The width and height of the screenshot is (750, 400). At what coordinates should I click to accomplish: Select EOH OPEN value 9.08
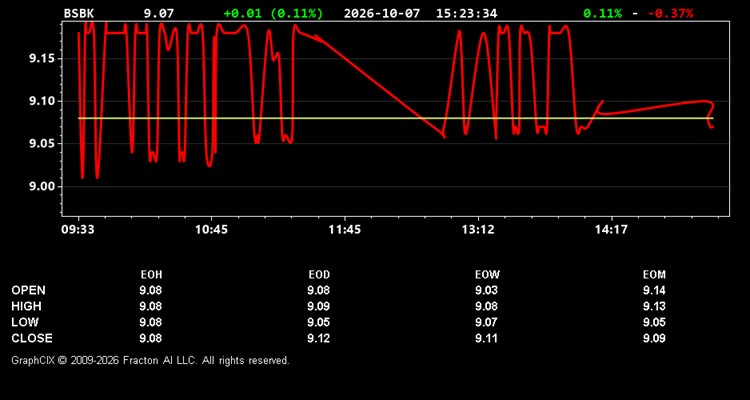pyautogui.click(x=151, y=290)
